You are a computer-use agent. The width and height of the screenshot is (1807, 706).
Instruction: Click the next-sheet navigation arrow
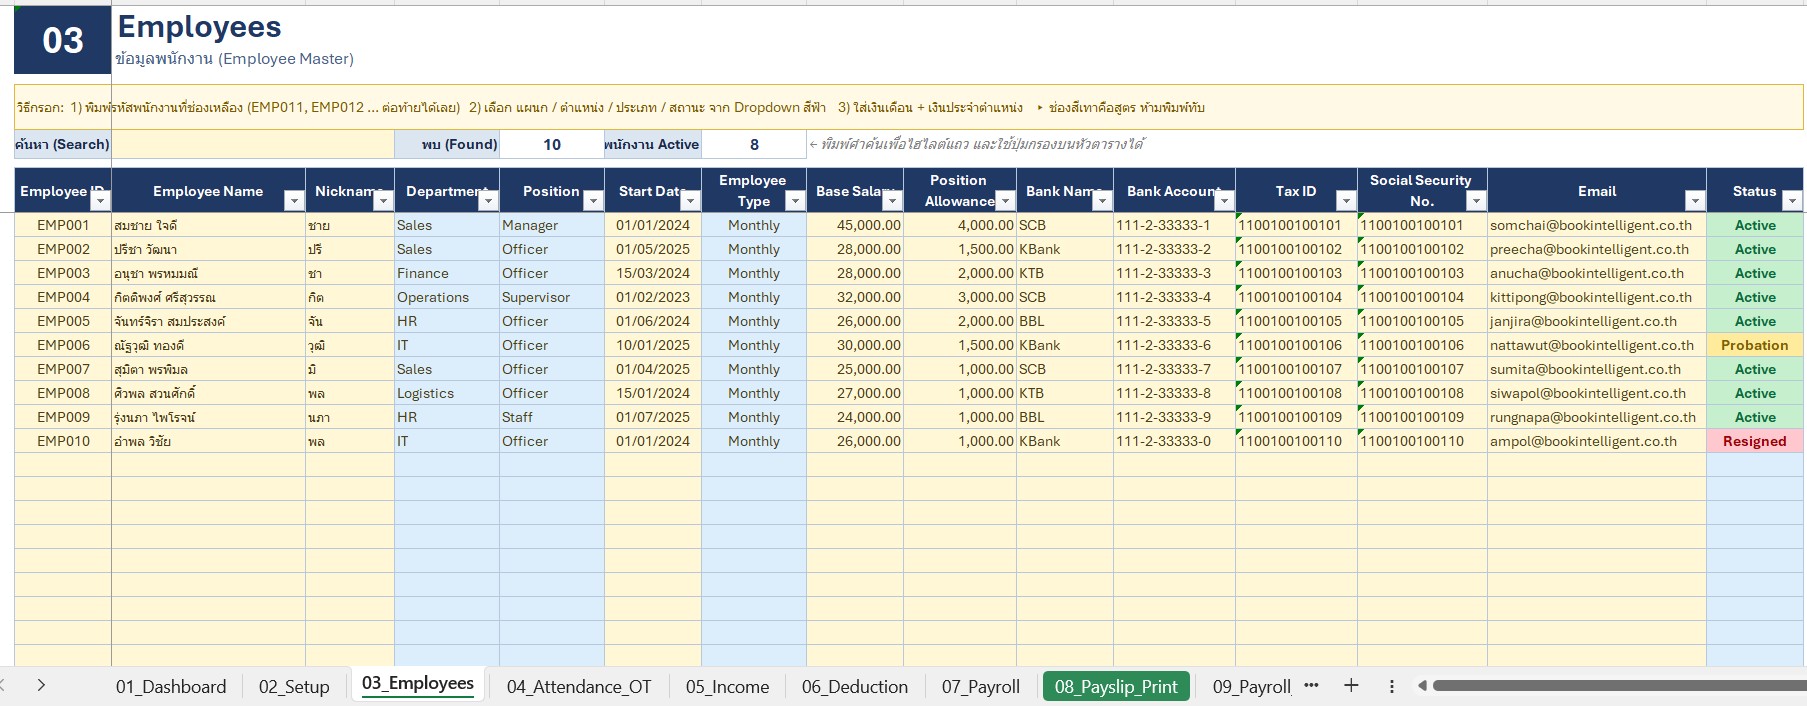[x=41, y=685]
